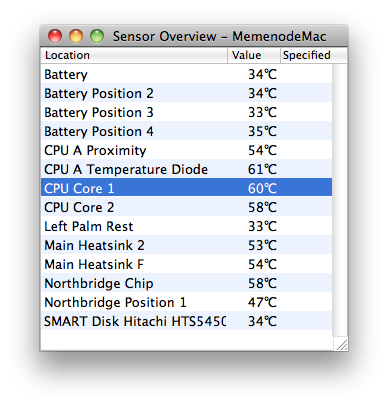Select the Battery row

(x=186, y=74)
